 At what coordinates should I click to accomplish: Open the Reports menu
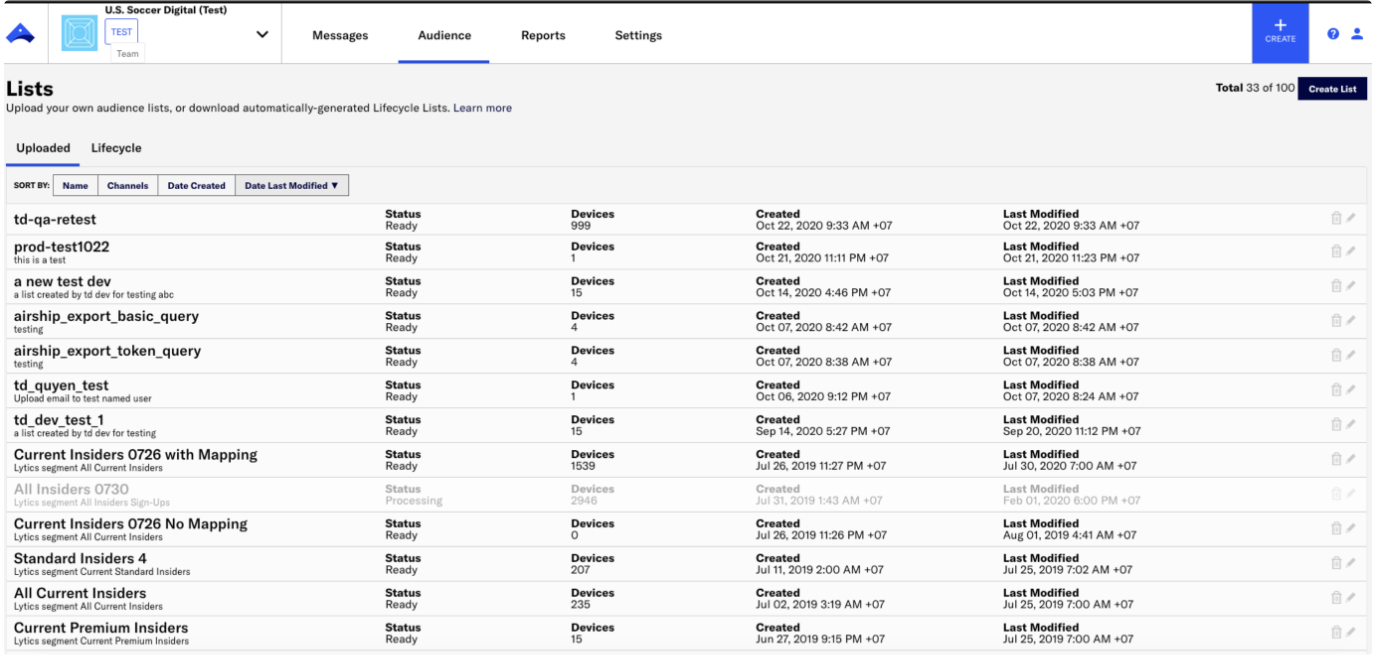coord(544,35)
